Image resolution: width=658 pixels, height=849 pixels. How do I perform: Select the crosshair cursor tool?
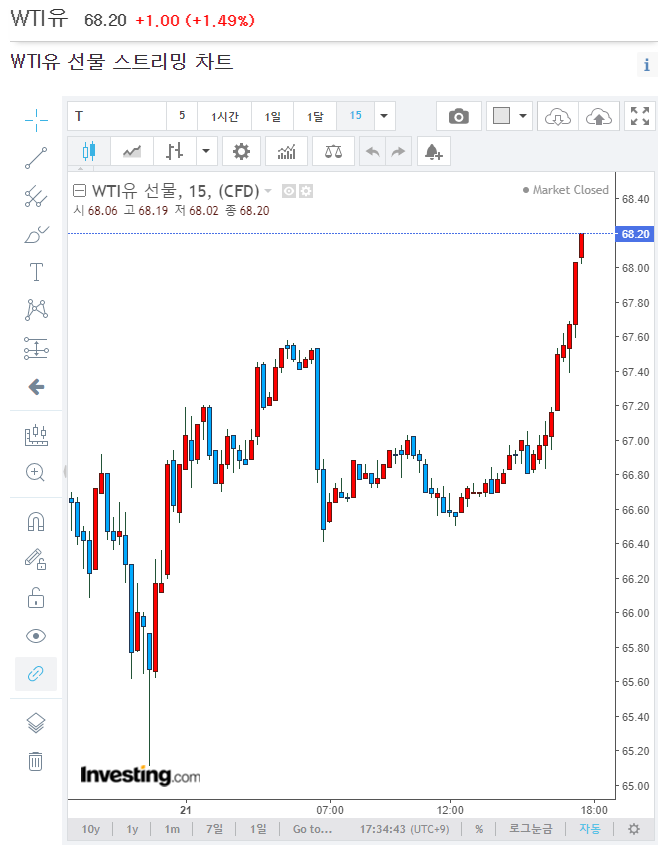pyautogui.click(x=36, y=120)
